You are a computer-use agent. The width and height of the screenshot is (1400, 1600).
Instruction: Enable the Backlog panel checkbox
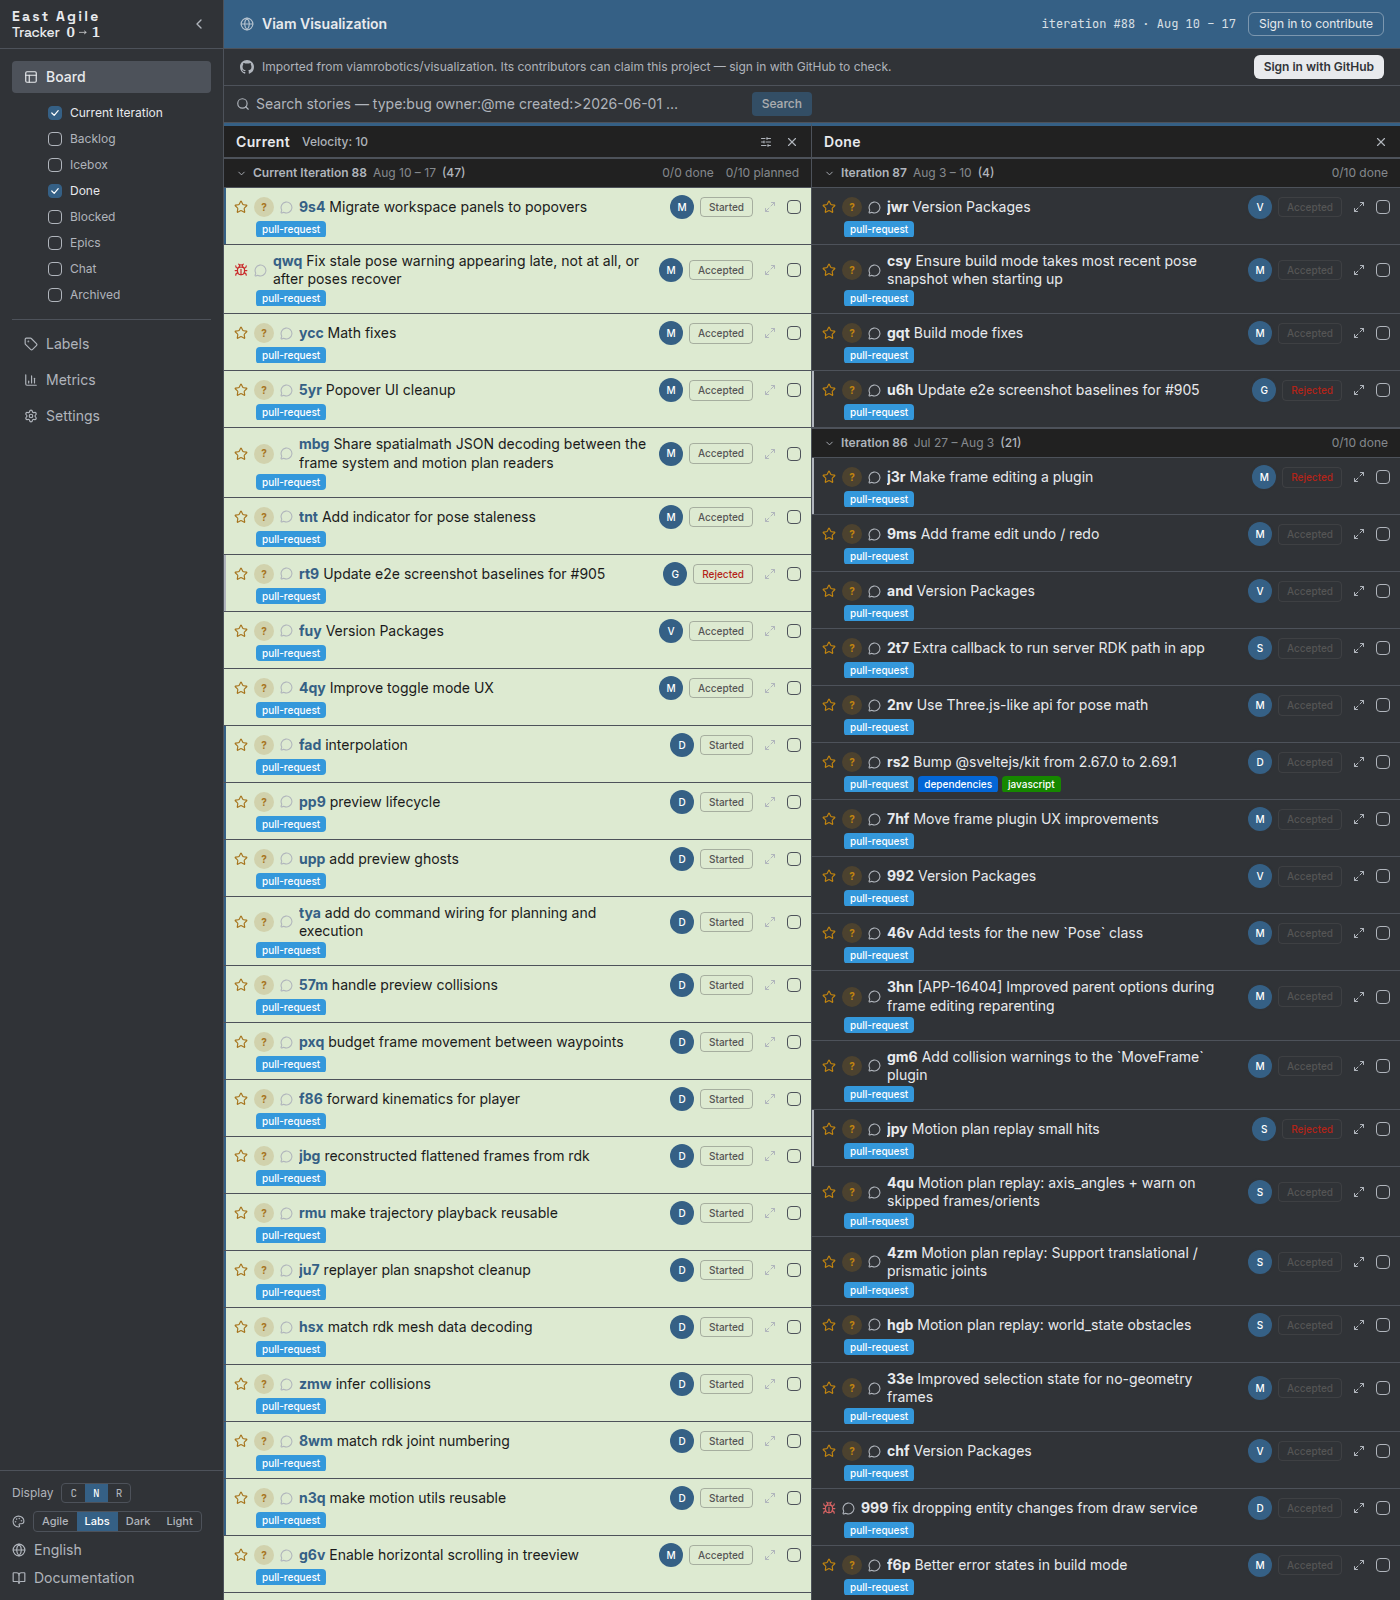coord(55,139)
